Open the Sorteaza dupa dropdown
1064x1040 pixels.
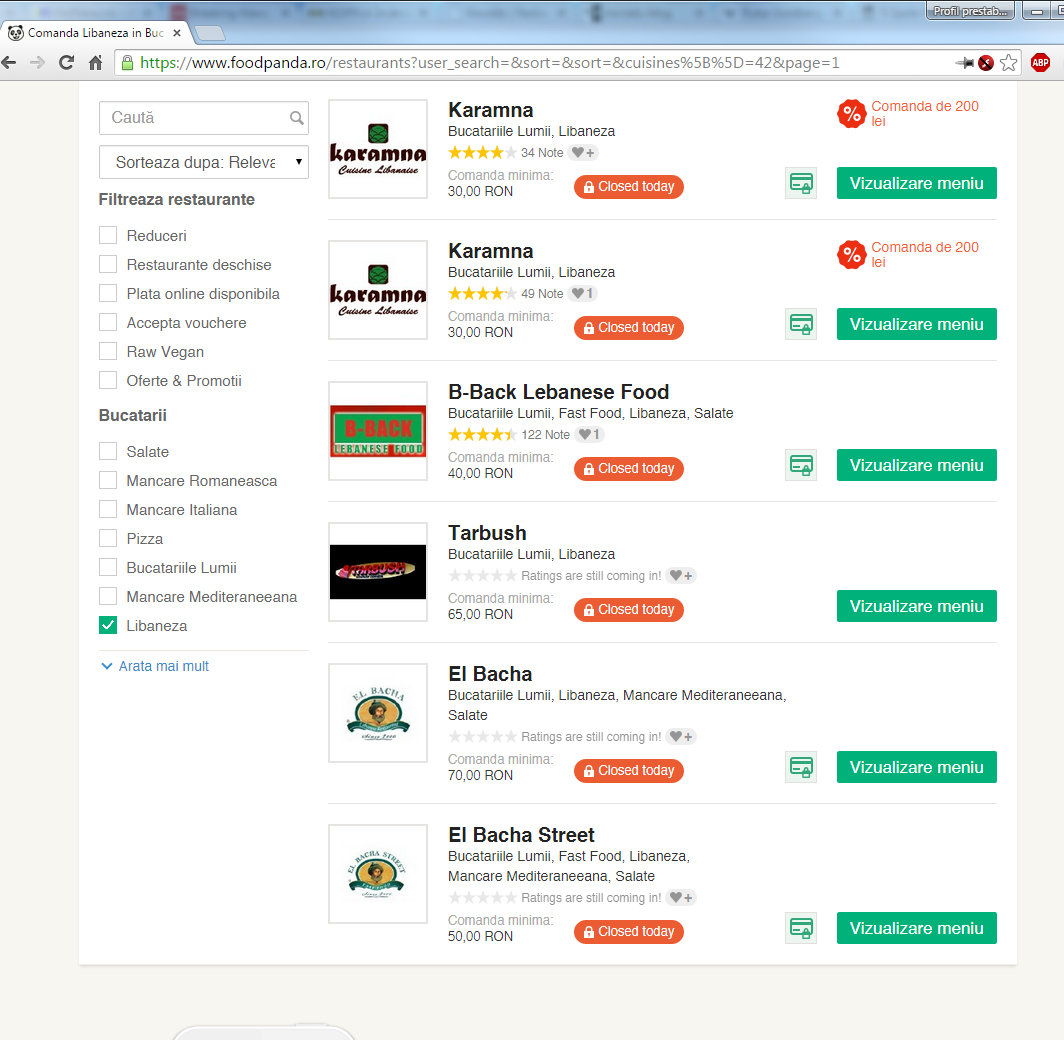pos(204,162)
